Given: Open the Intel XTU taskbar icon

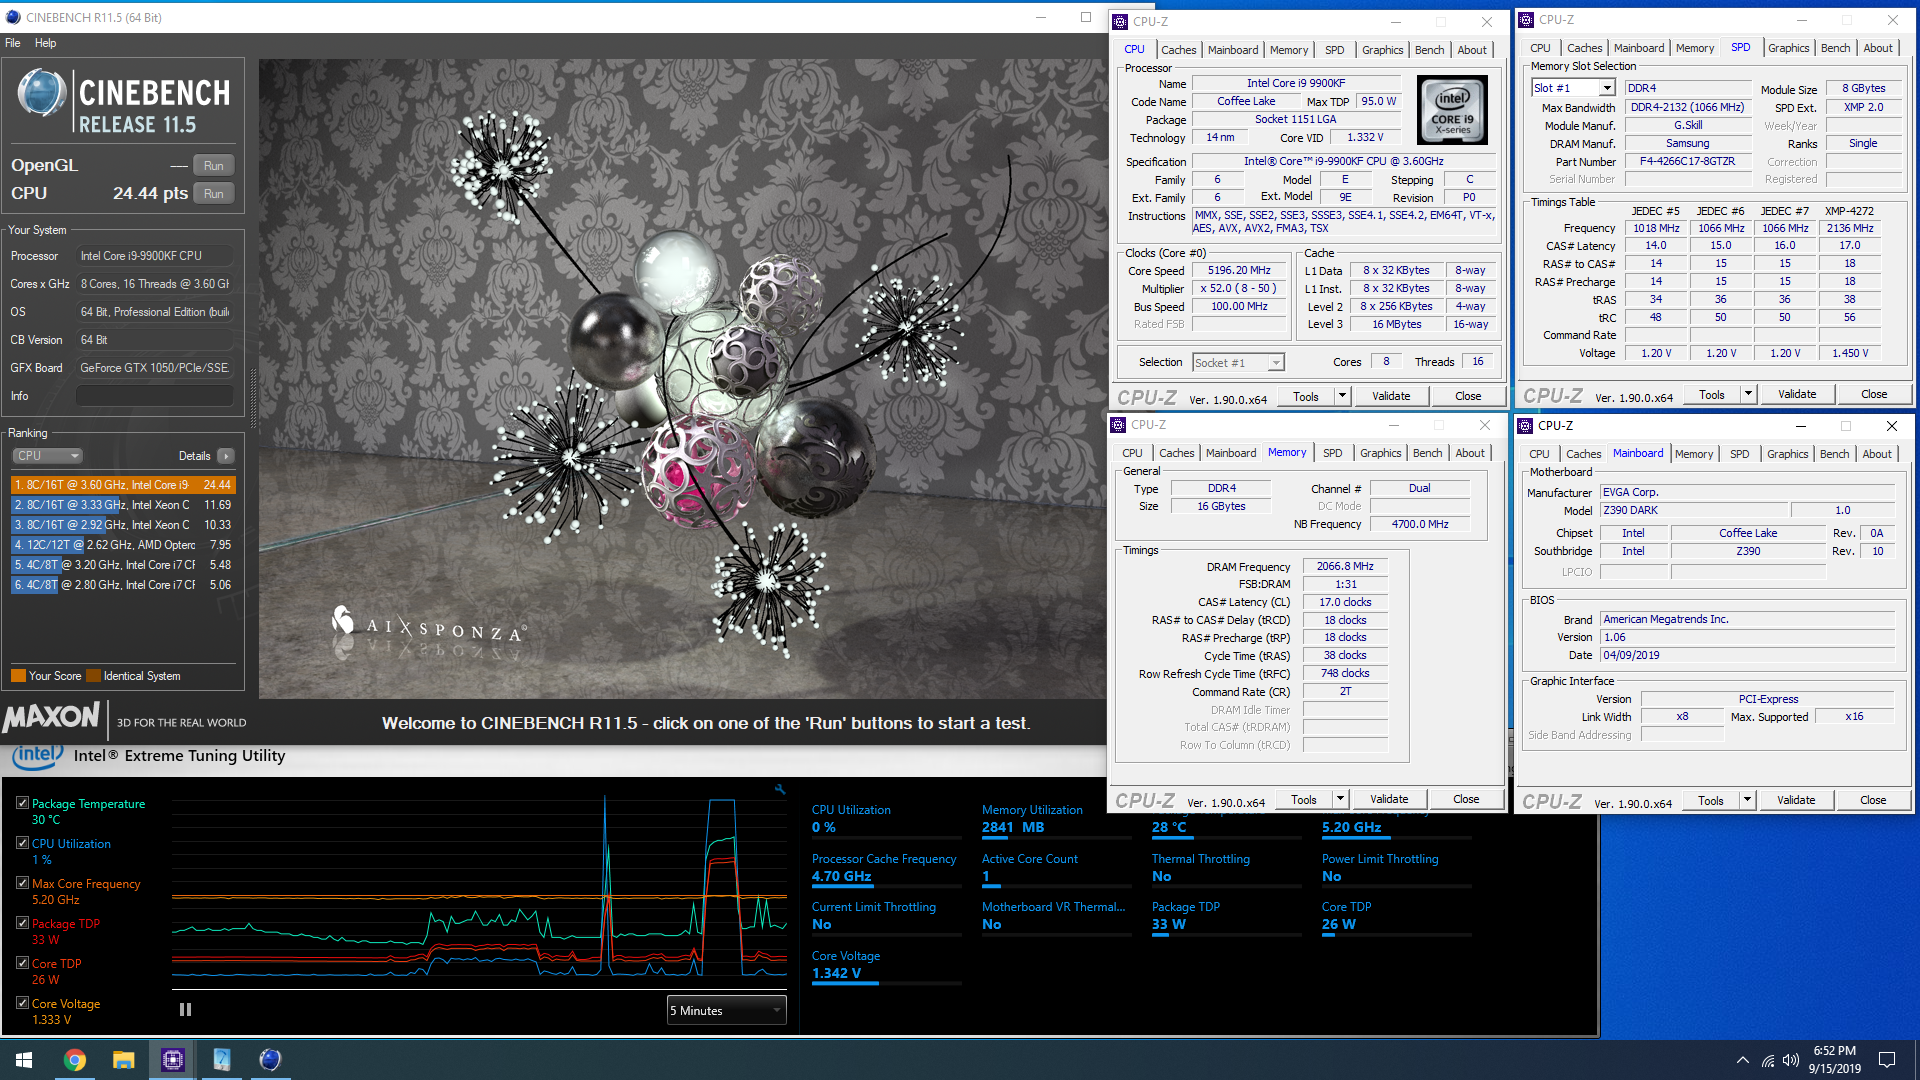Looking at the screenshot, I should [222, 1060].
